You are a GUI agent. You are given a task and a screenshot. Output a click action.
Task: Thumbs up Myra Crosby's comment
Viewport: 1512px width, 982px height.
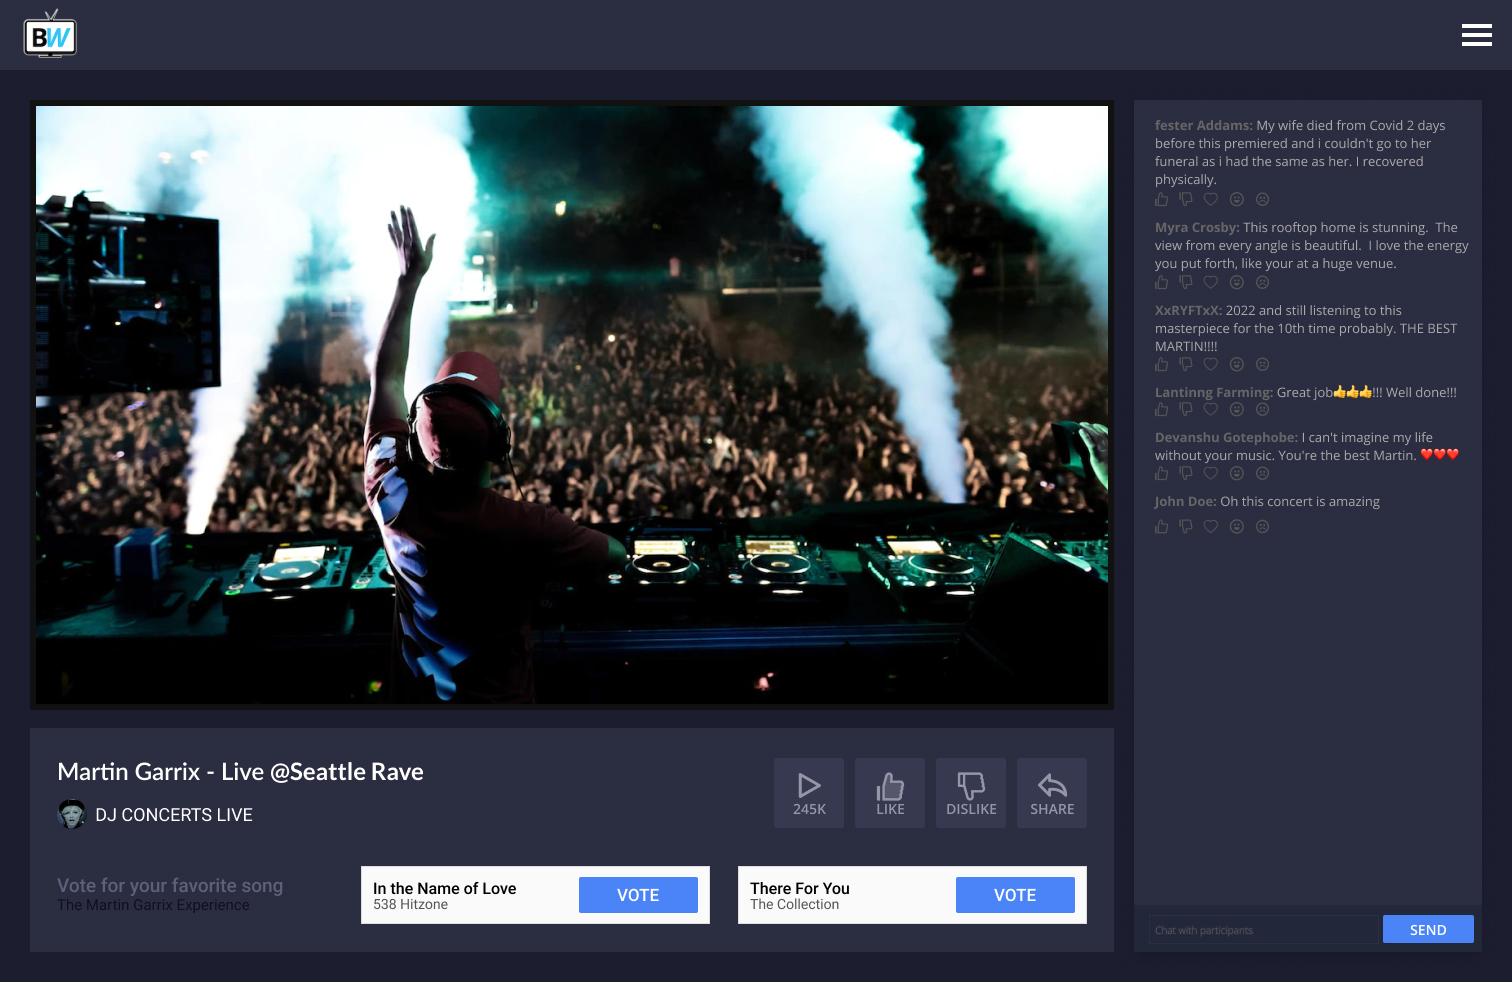click(1161, 282)
